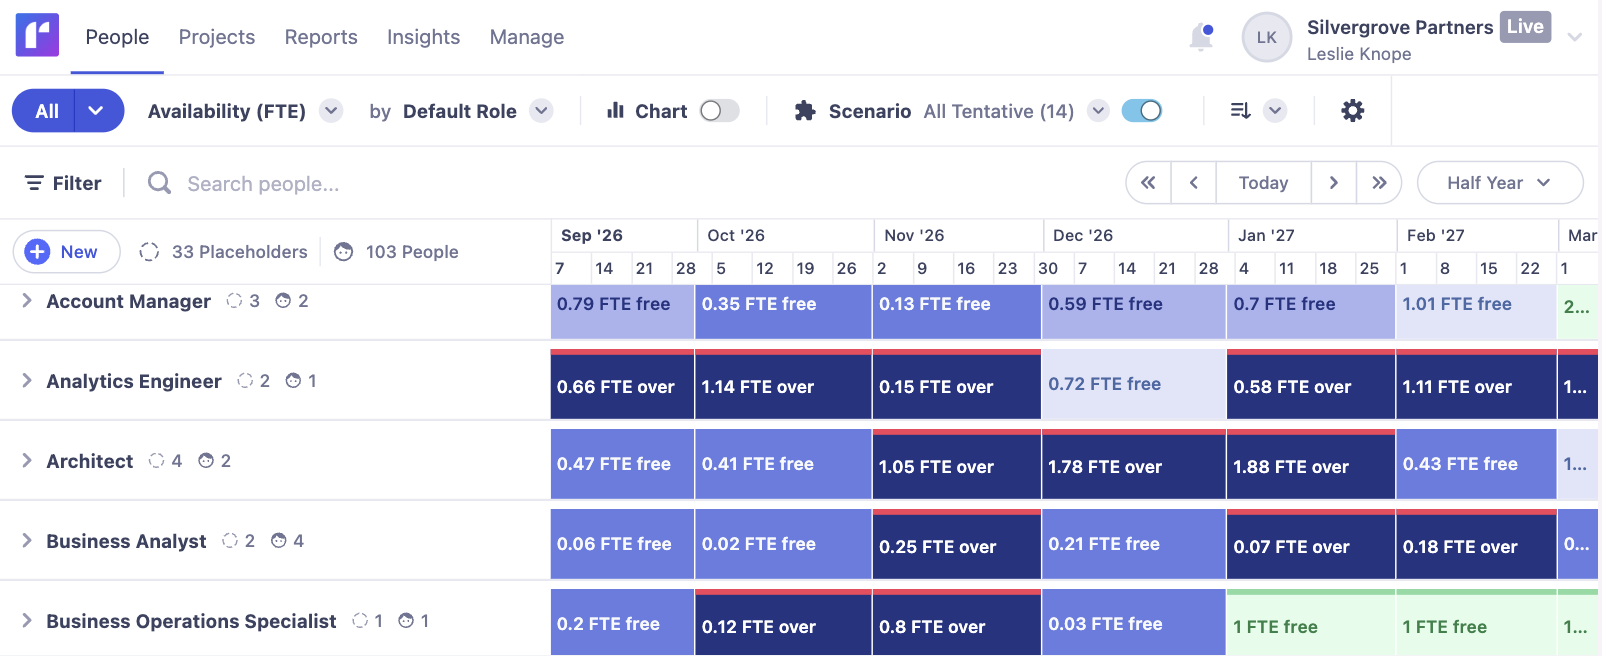1602x656 pixels.
Task: Open Half Year range dropdown
Action: tap(1500, 183)
